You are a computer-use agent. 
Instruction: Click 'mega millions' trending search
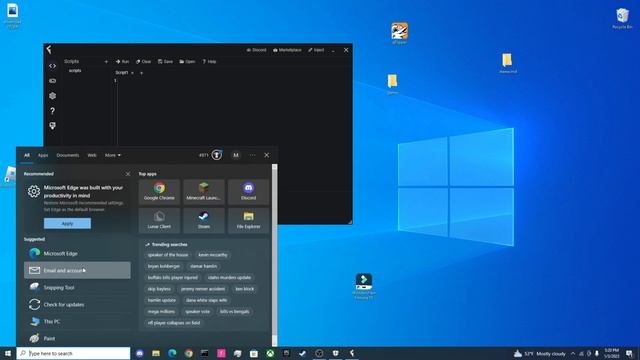(161, 311)
